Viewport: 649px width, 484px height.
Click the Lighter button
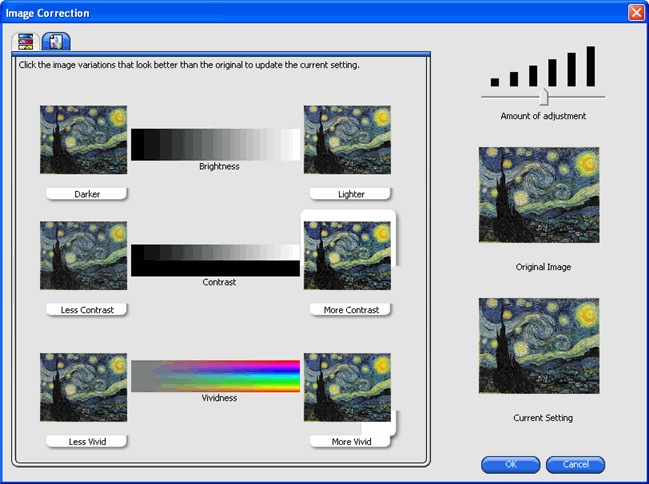351,194
